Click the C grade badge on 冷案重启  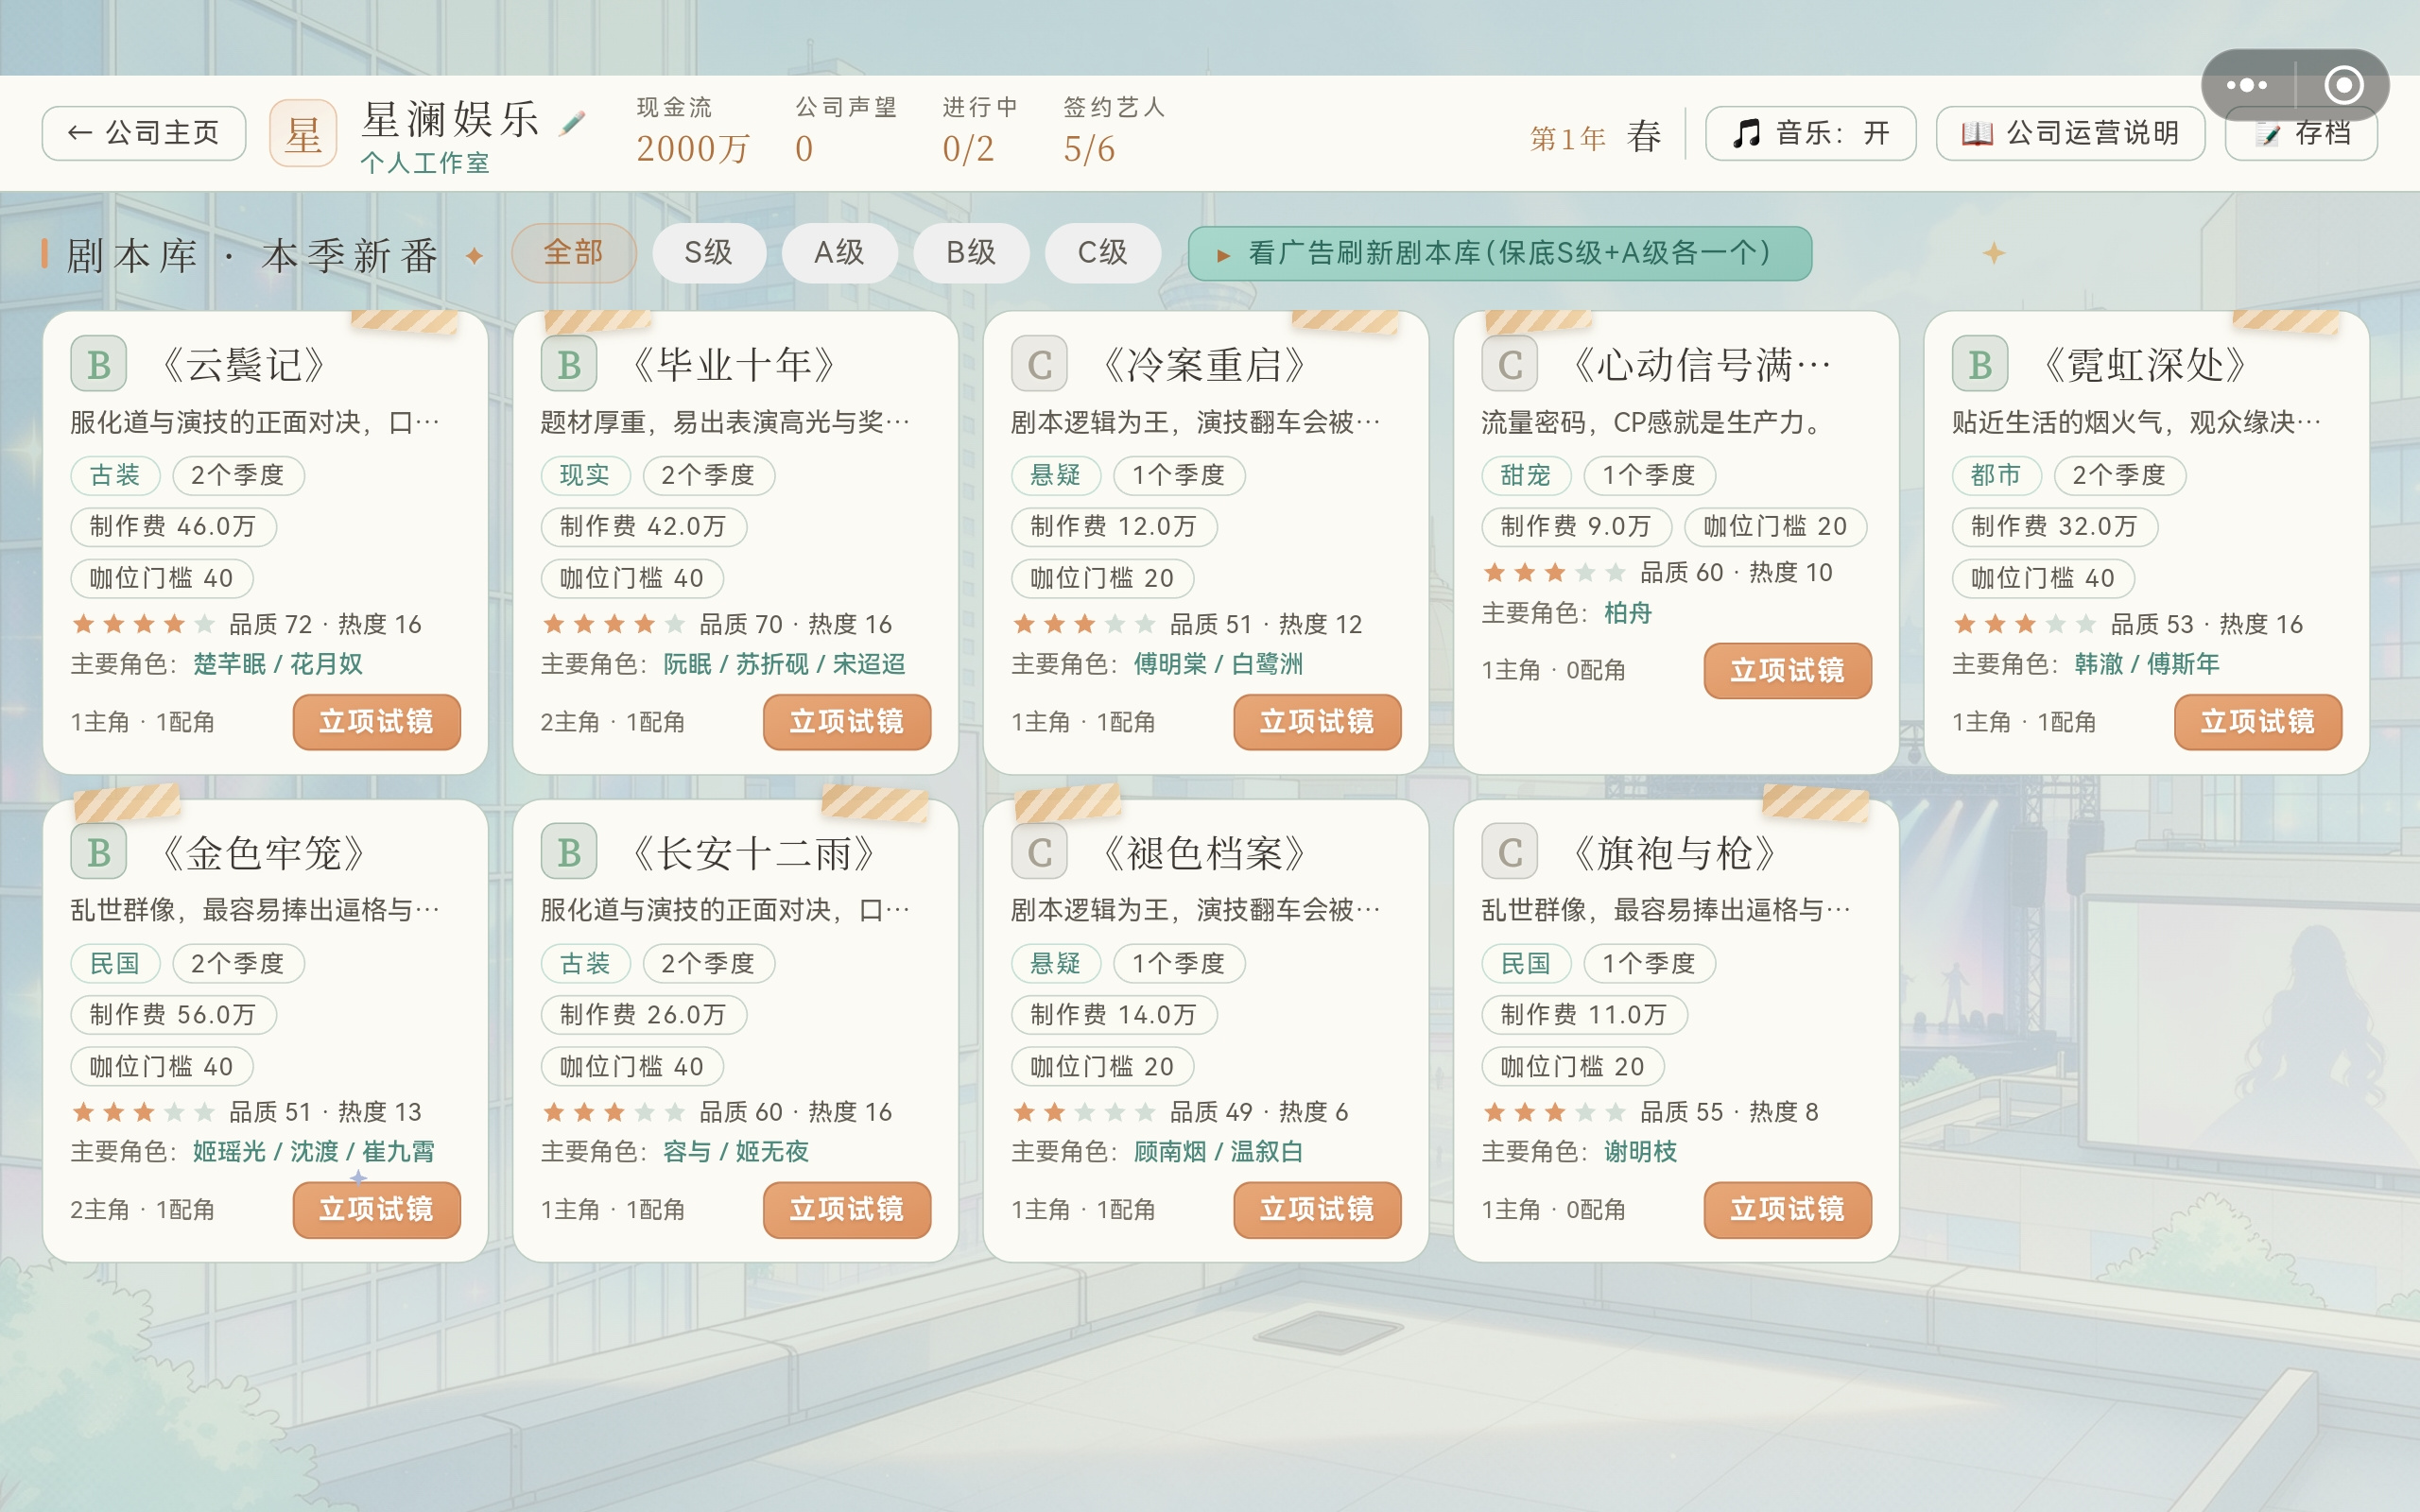(1039, 365)
